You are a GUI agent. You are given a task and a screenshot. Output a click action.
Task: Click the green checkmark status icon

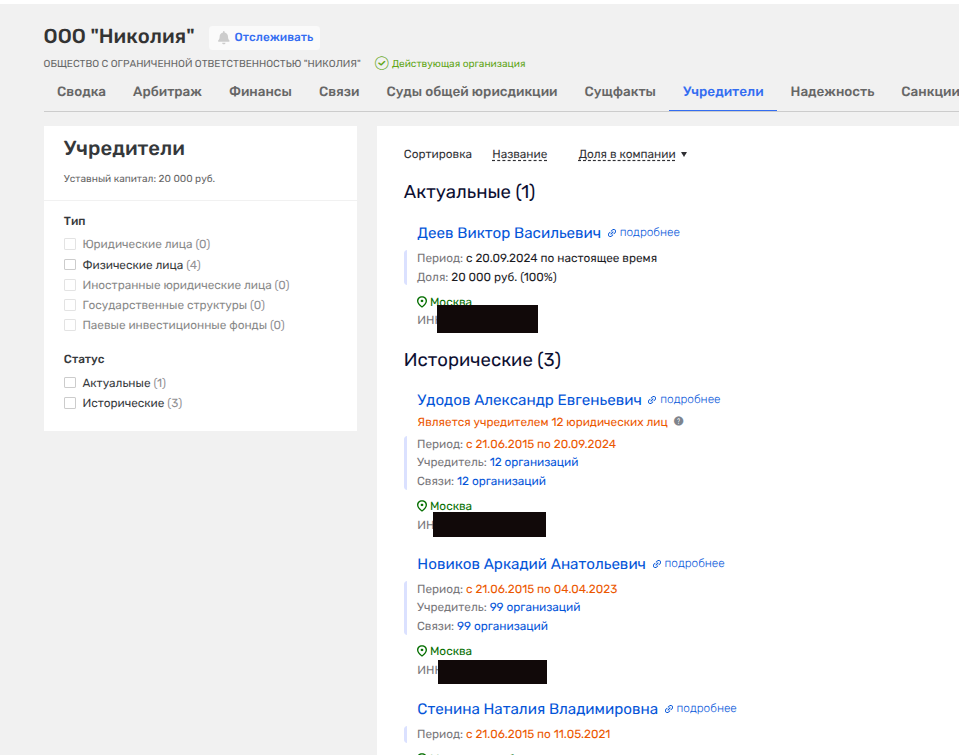[x=381, y=63]
